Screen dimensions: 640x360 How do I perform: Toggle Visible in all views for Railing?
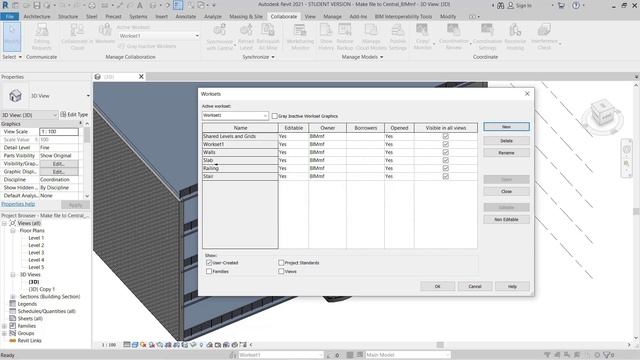[x=446, y=168]
